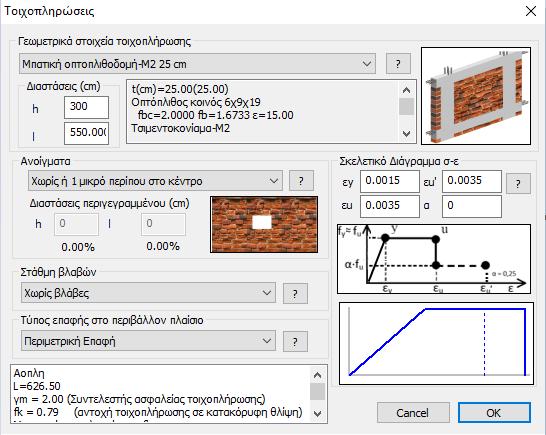
Task: Click the εy field with value 0.0015
Action: point(390,181)
